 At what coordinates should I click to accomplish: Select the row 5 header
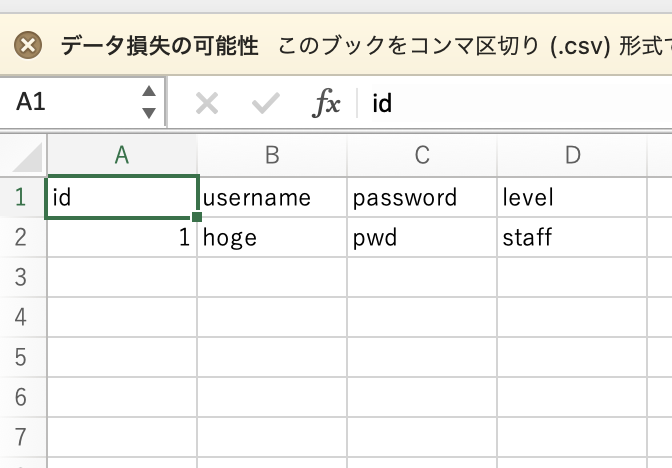23,357
